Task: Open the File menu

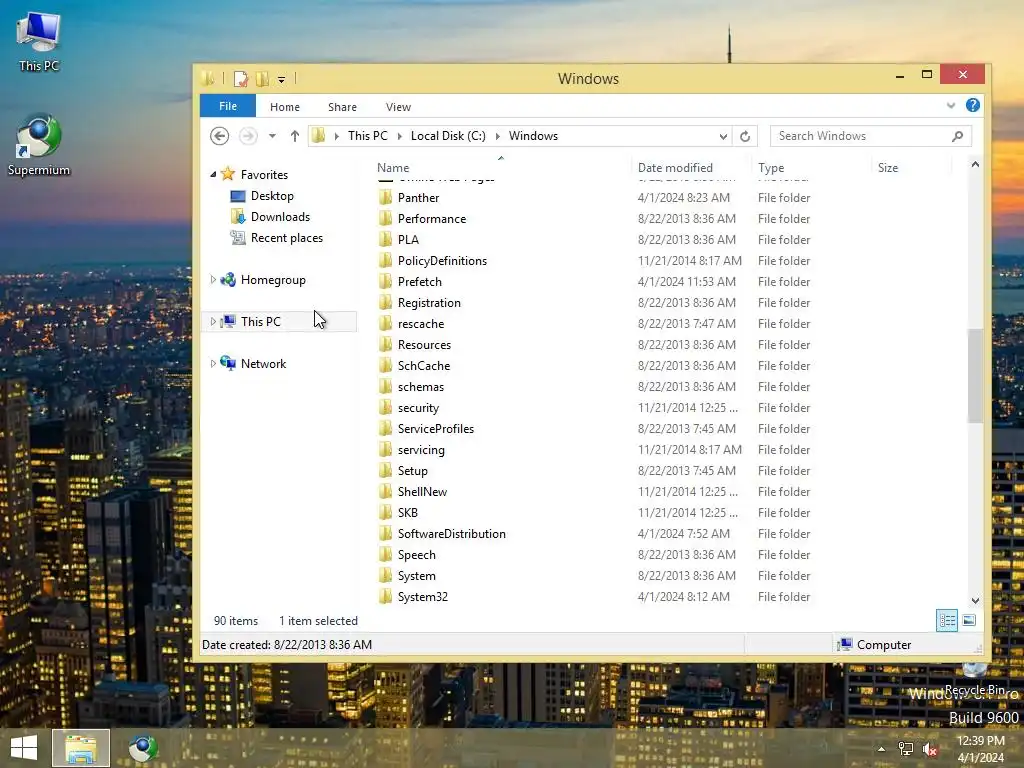Action: [228, 106]
